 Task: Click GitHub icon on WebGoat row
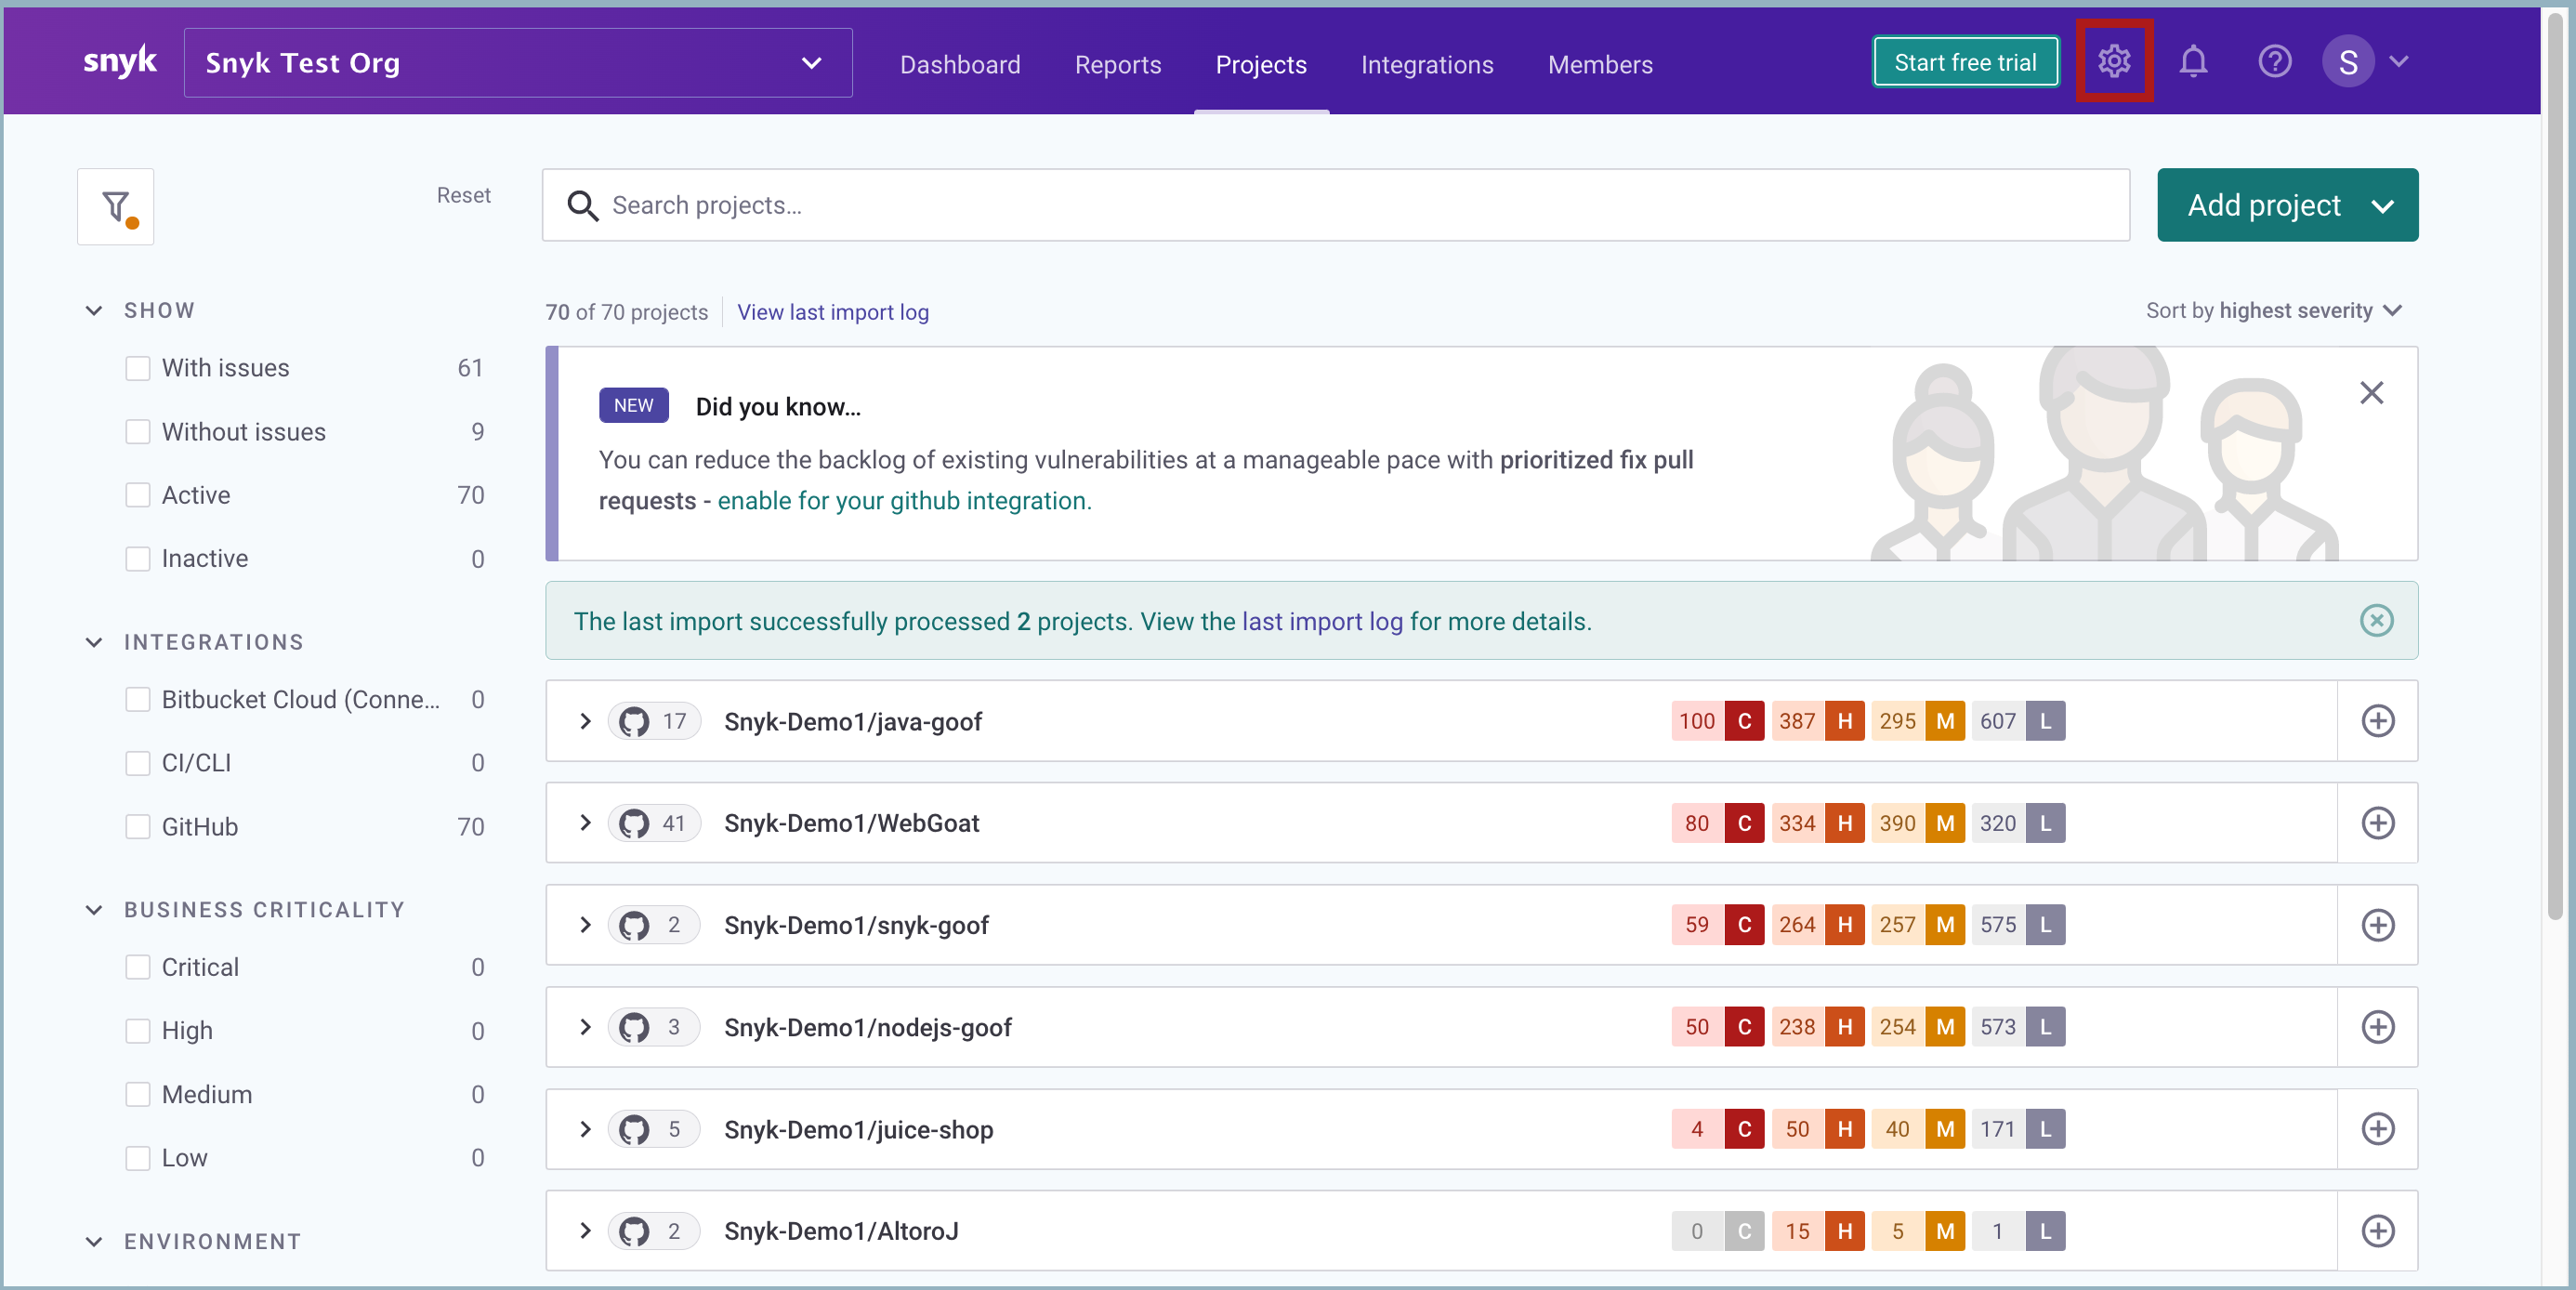(634, 823)
